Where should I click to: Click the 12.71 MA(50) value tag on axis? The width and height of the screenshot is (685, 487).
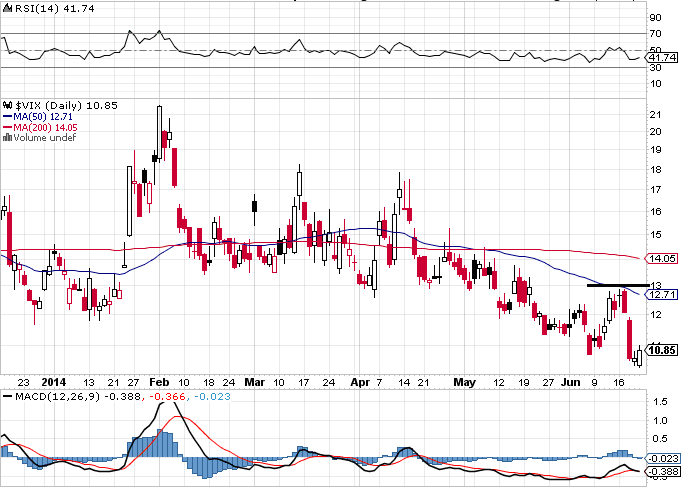pos(663,295)
